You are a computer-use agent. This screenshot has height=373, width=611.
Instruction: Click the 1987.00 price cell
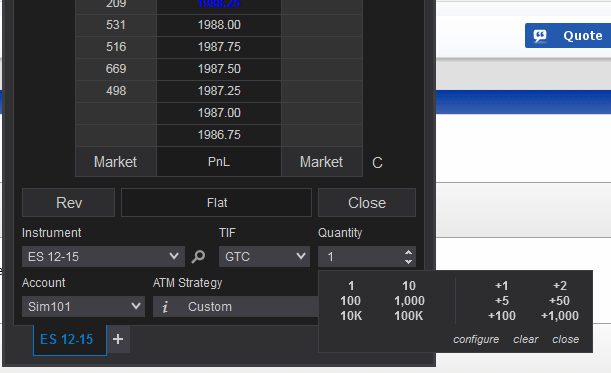click(x=219, y=113)
